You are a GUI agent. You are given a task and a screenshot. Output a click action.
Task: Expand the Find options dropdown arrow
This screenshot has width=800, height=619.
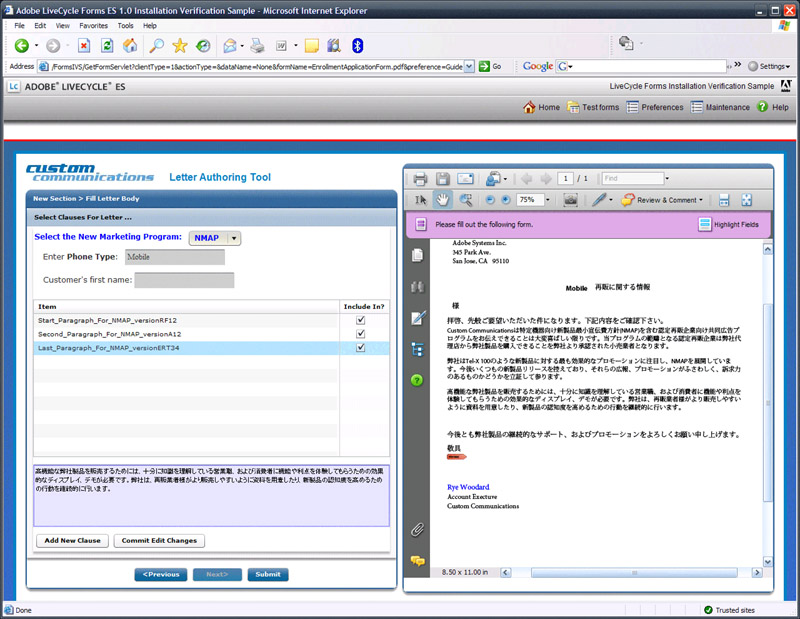pyautogui.click(x=667, y=179)
